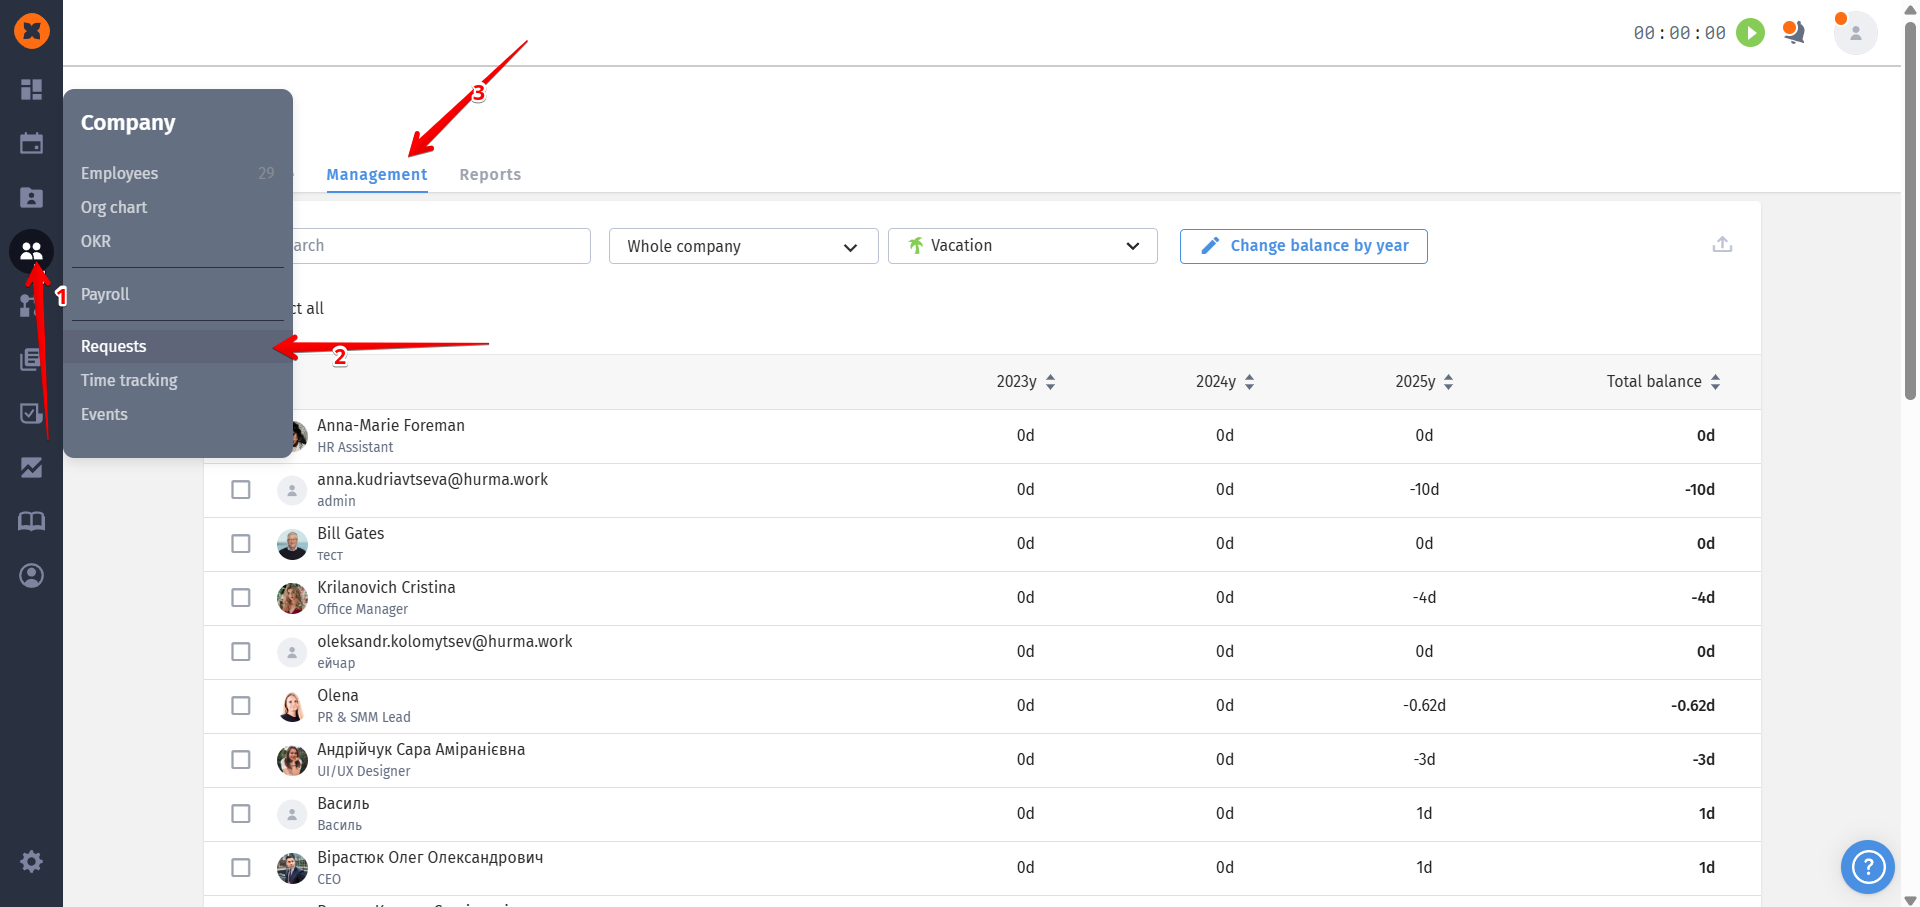
Task: Click -4d 2025y value for Krilanovich Cristina
Action: coord(1424,598)
